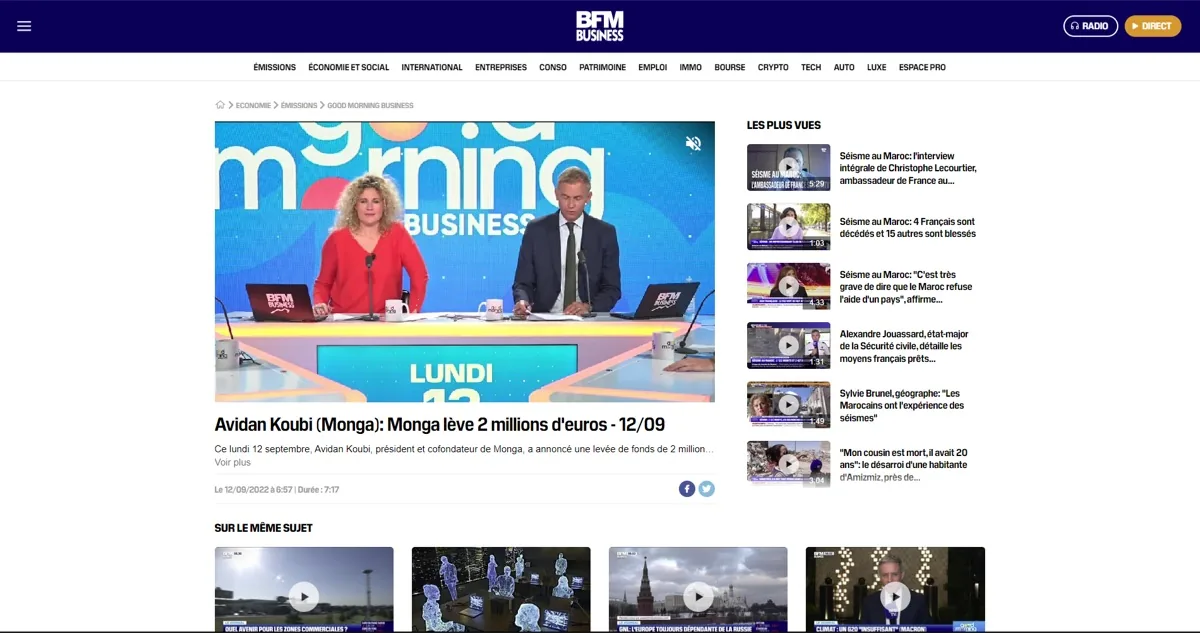The height and width of the screenshot is (633, 1200).
Task: Open the Entreprises section
Action: click(501, 68)
